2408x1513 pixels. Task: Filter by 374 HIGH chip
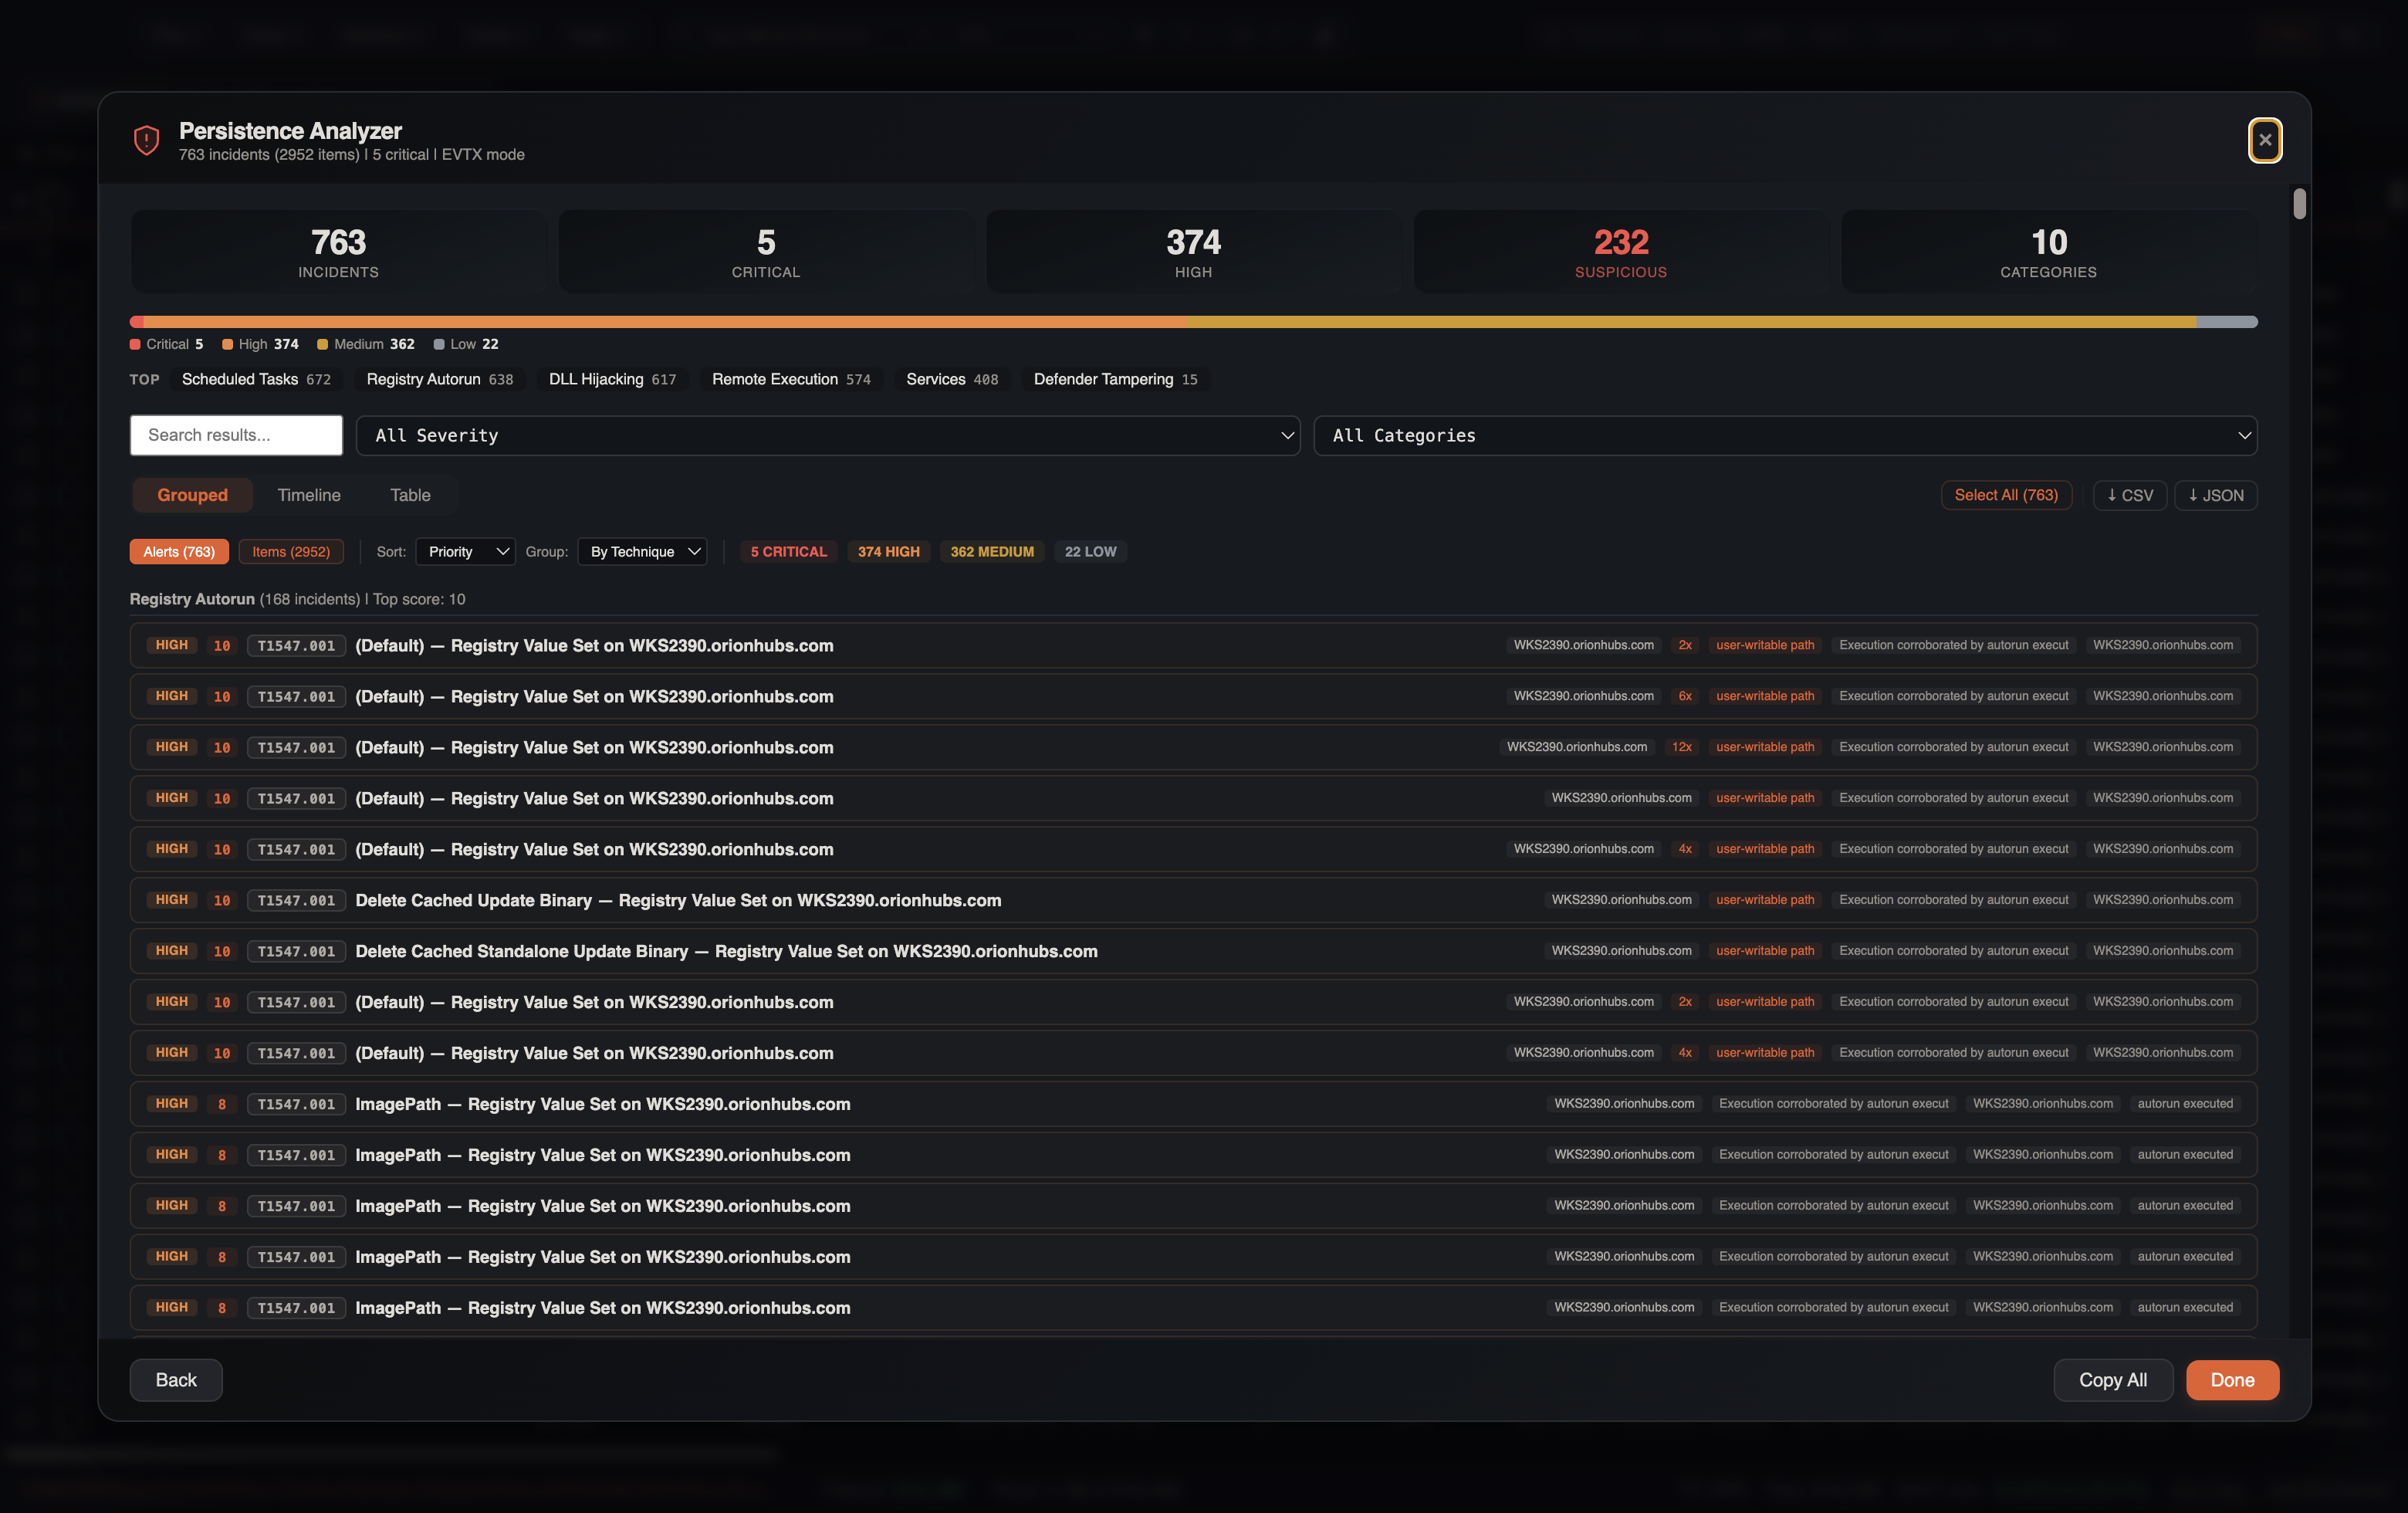coord(888,551)
